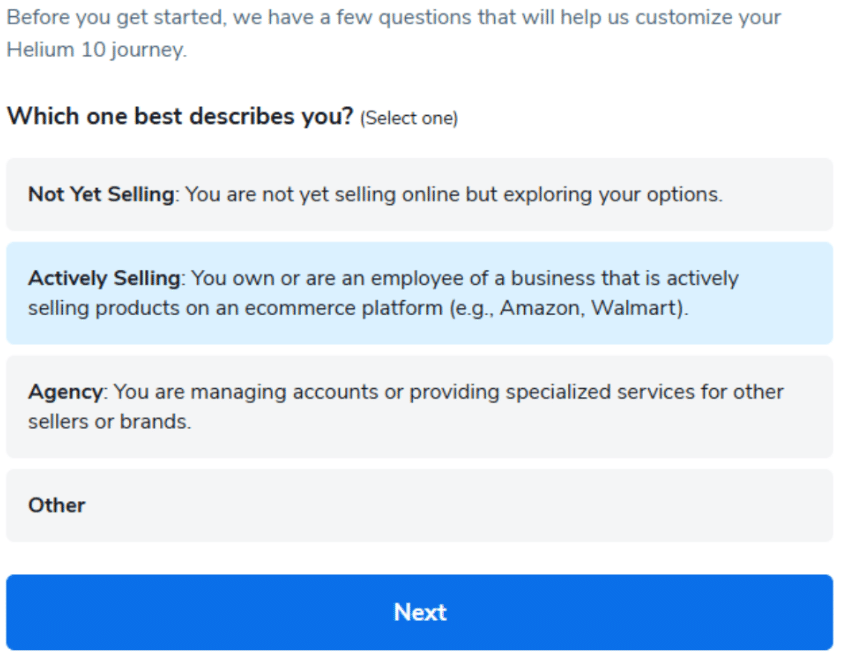The width and height of the screenshot is (841, 657).
Task: Click the bold 'Other' label text
Action: pyautogui.click(x=57, y=505)
